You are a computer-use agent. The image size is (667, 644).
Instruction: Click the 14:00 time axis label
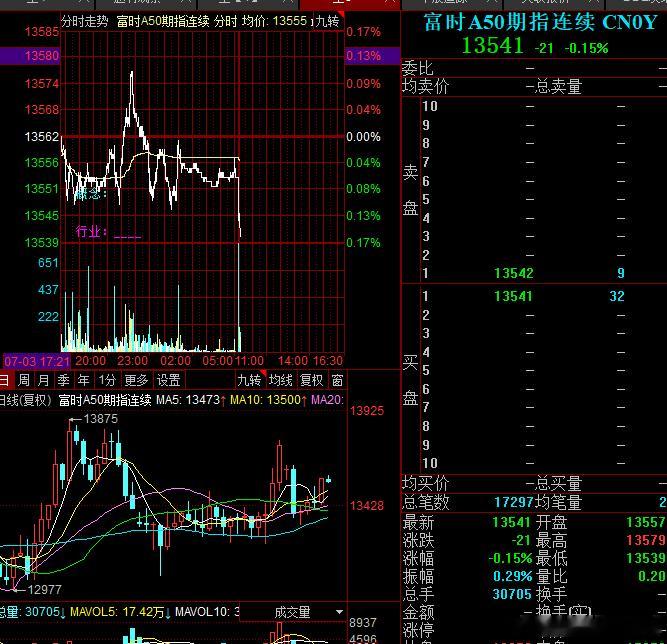tap(293, 361)
